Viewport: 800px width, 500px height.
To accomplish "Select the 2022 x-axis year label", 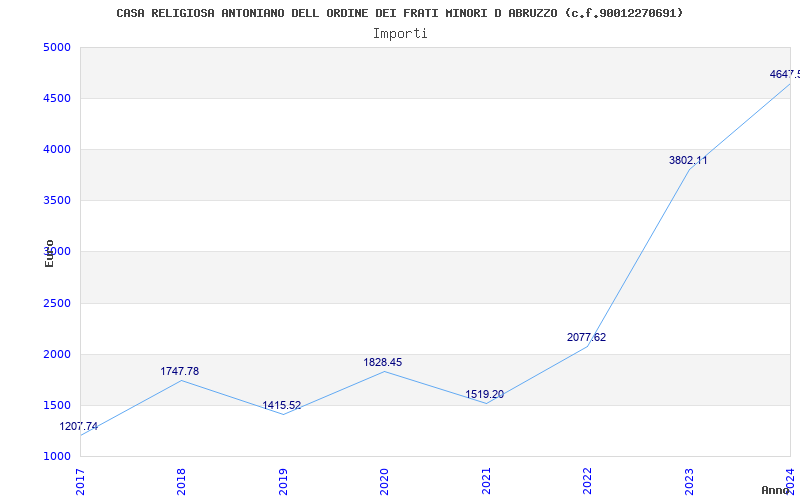I will tap(587, 480).
